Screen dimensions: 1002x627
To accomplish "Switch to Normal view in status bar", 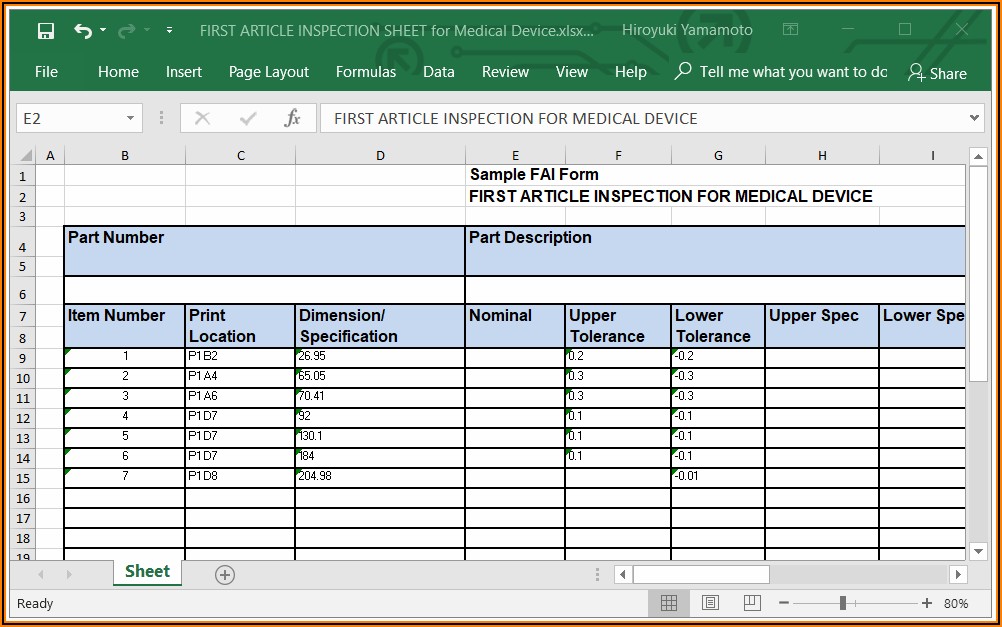I will click(669, 603).
